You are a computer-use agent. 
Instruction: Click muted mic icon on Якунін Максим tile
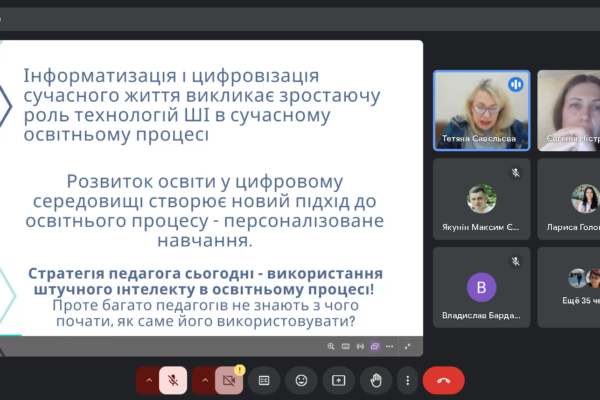pos(515,173)
